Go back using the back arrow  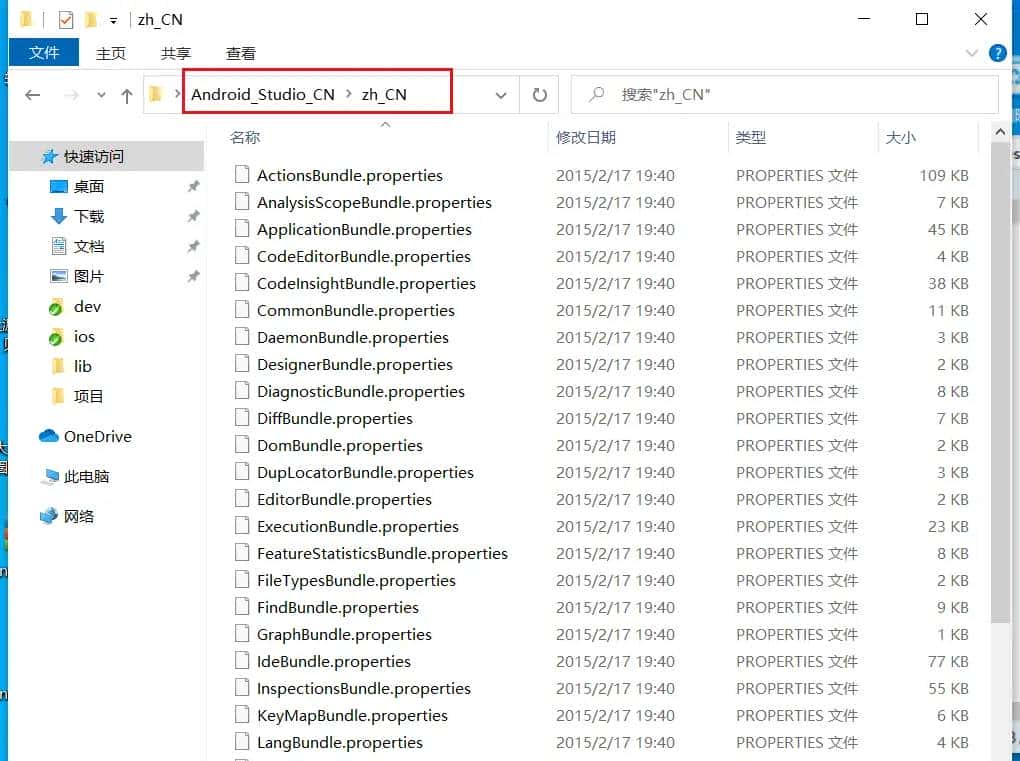tap(32, 94)
